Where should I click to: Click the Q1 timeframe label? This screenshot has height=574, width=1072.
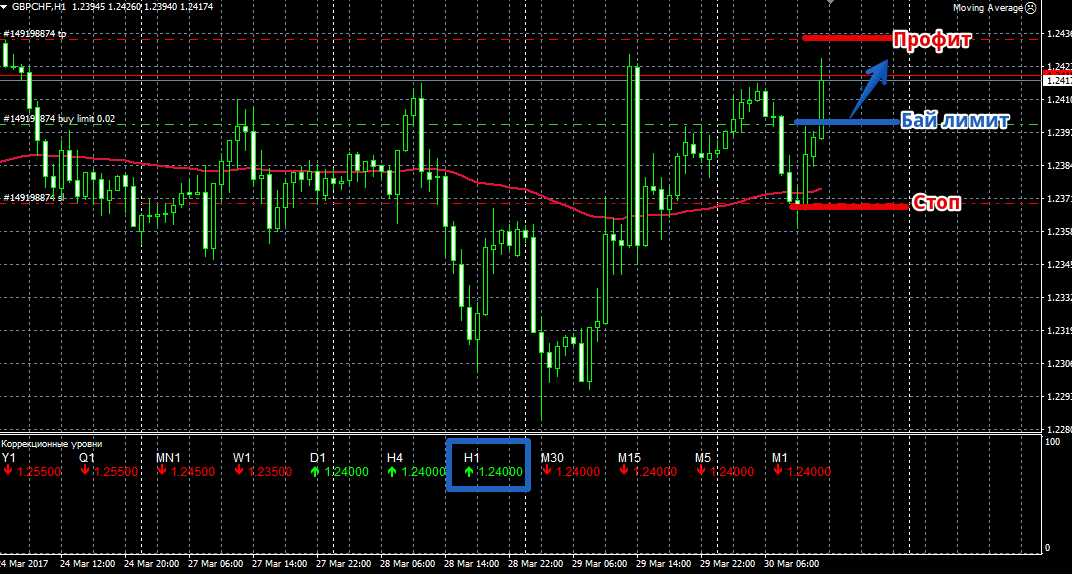coord(86,458)
